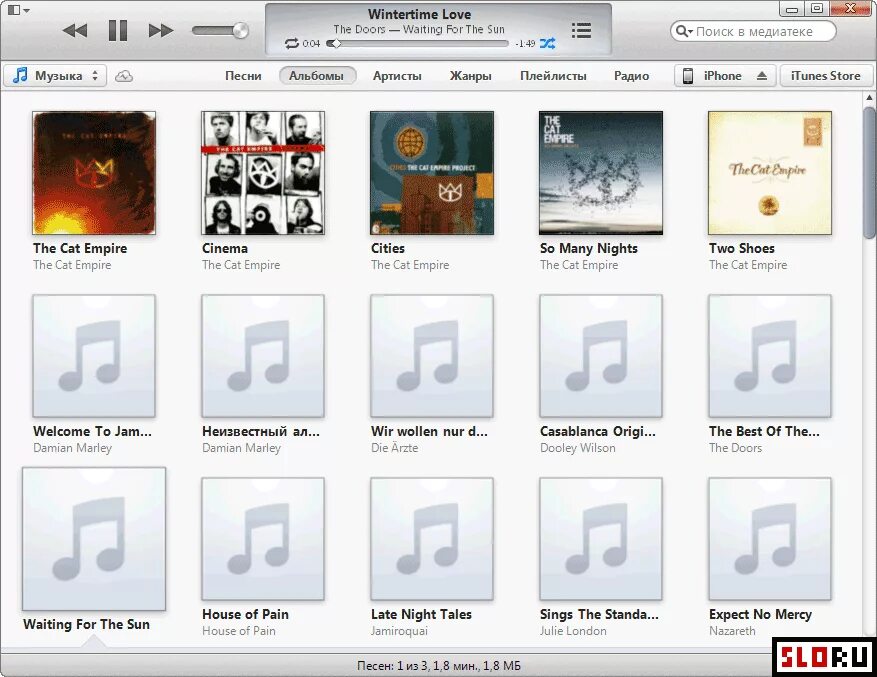Select the Waiting For The Sun artwork
The height and width of the screenshot is (677, 877).
click(94, 539)
